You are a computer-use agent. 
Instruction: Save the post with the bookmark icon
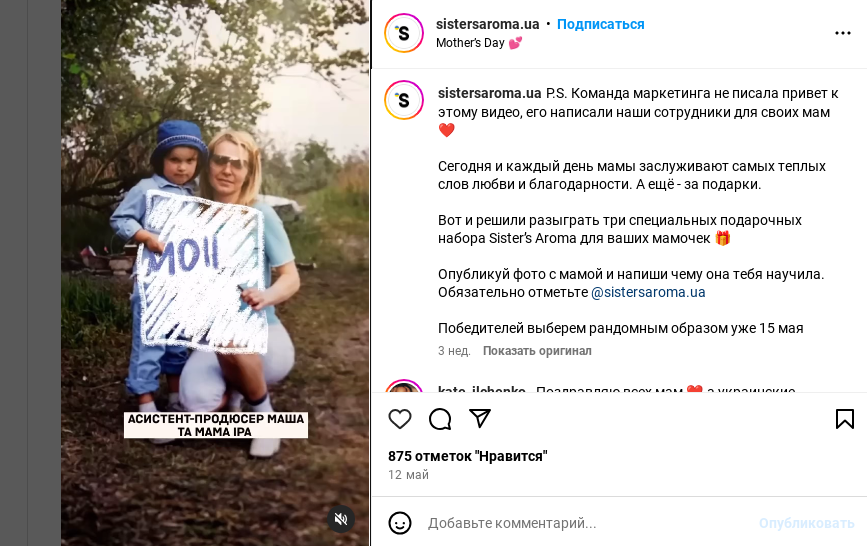[x=844, y=419]
